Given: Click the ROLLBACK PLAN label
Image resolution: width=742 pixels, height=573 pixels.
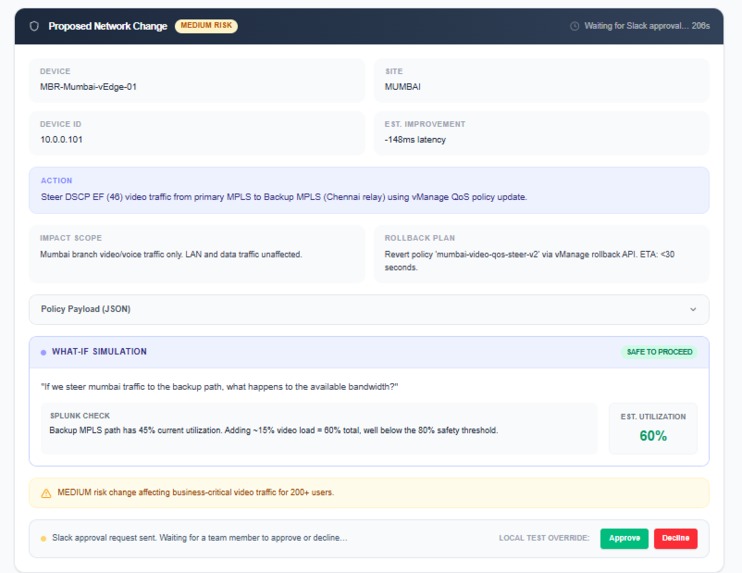Looking at the screenshot, I should pyautogui.click(x=420, y=238).
